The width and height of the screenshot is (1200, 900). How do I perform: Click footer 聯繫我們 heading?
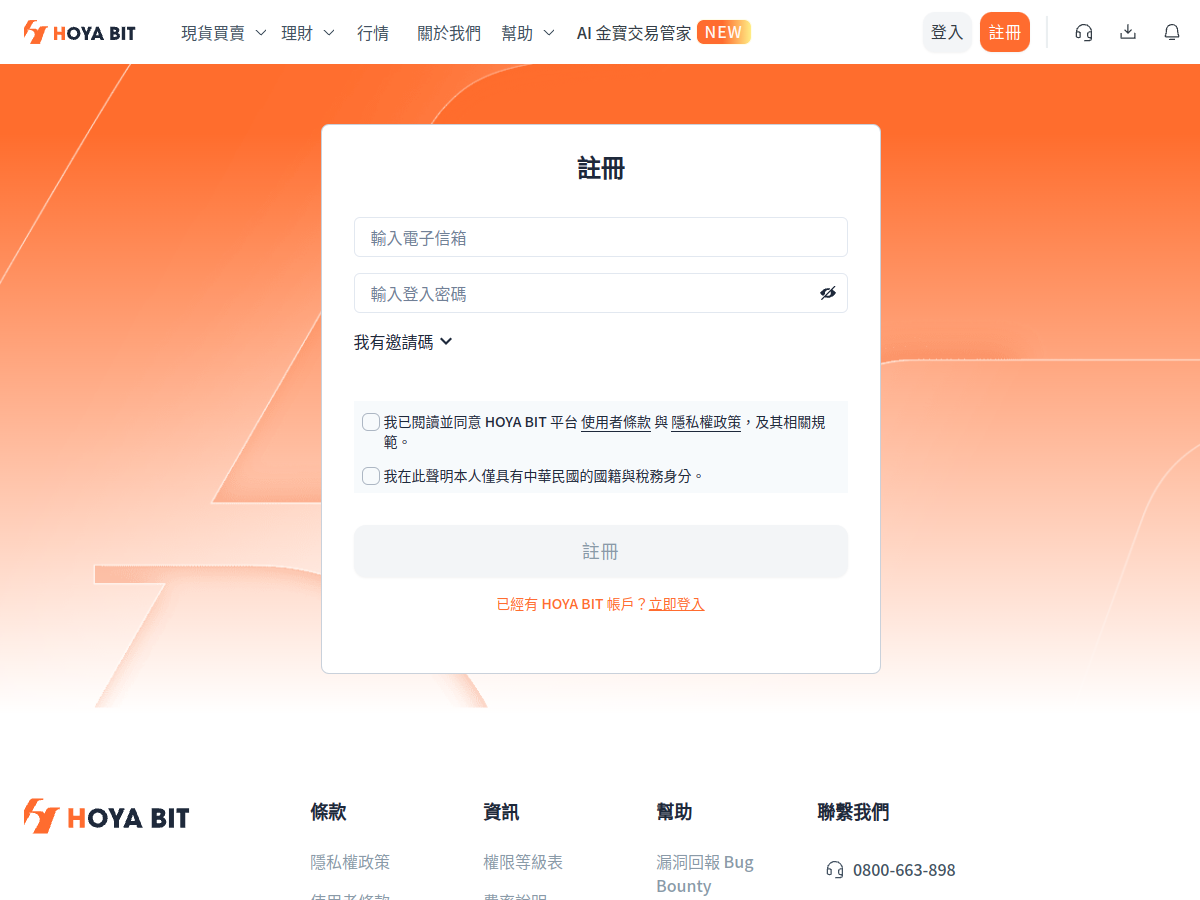(x=853, y=812)
